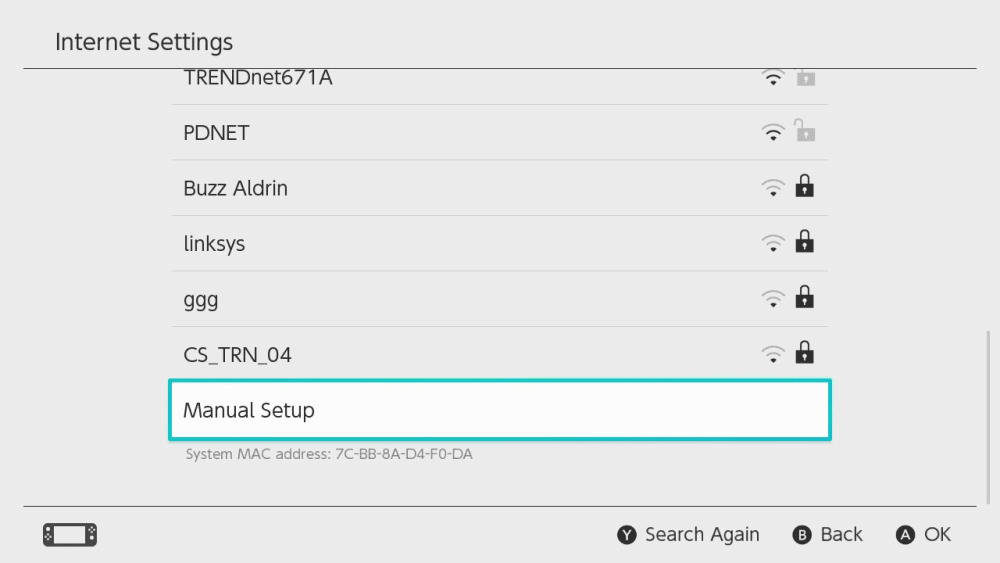This screenshot has width=1000, height=563.
Task: Click the System MAC address text
Action: click(329, 455)
